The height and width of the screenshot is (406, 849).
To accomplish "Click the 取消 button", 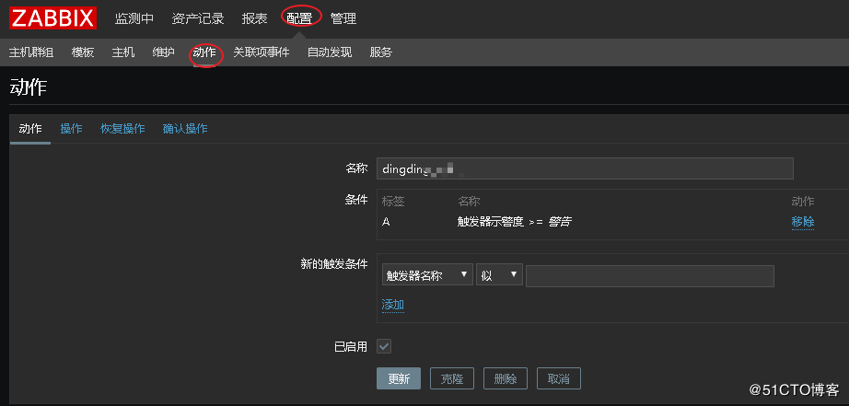I will coord(559,378).
